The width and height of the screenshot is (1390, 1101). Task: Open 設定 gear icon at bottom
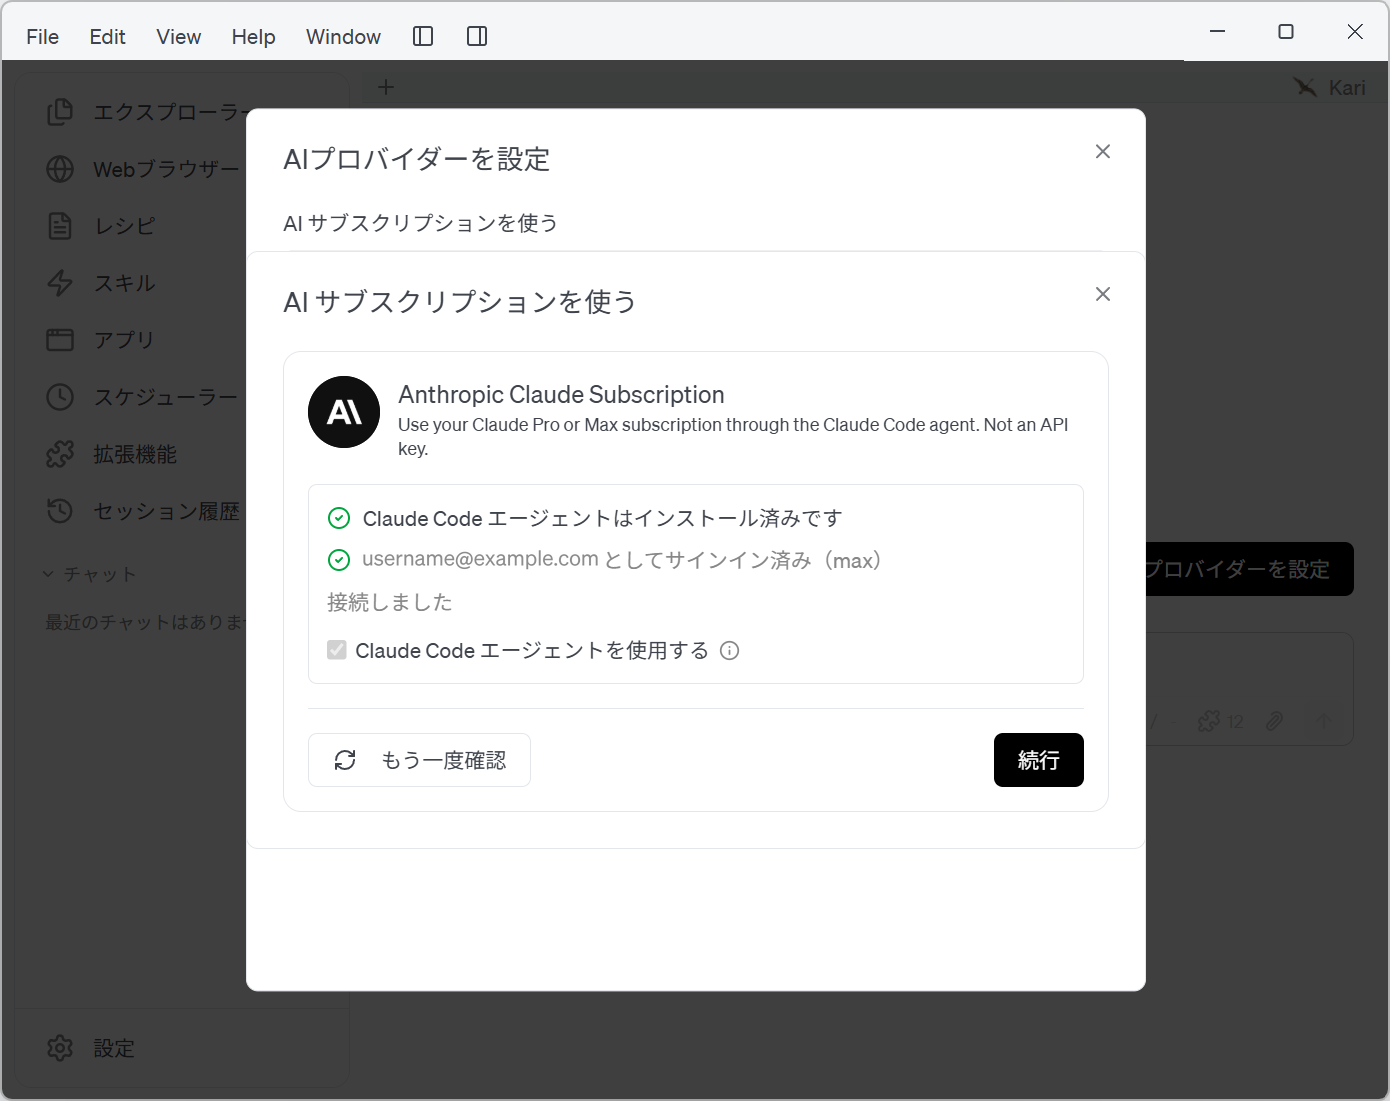(60, 1048)
